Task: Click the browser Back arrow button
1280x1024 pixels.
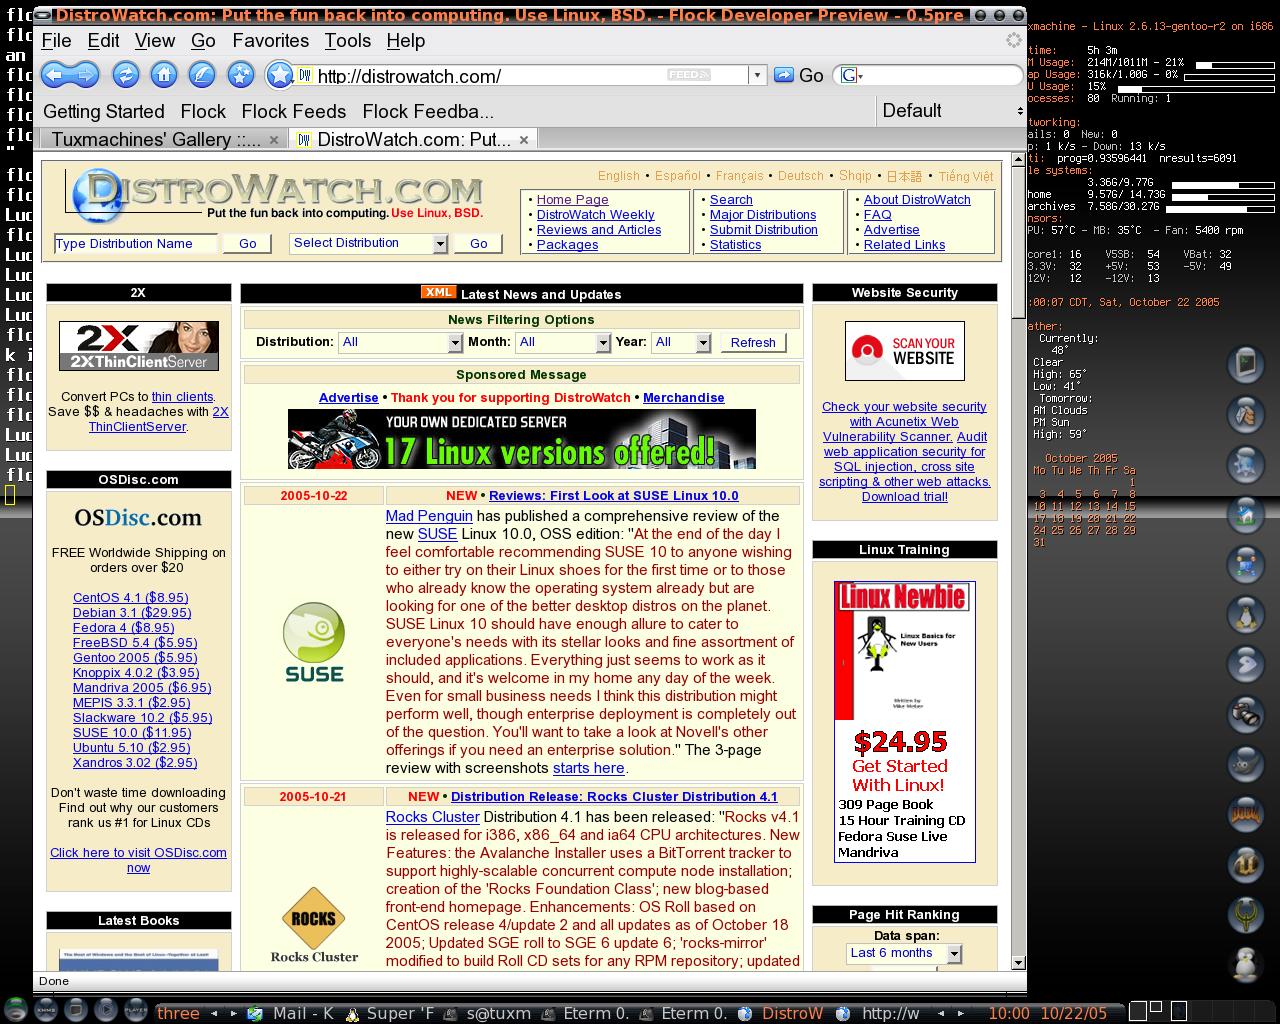Action: [x=55, y=74]
